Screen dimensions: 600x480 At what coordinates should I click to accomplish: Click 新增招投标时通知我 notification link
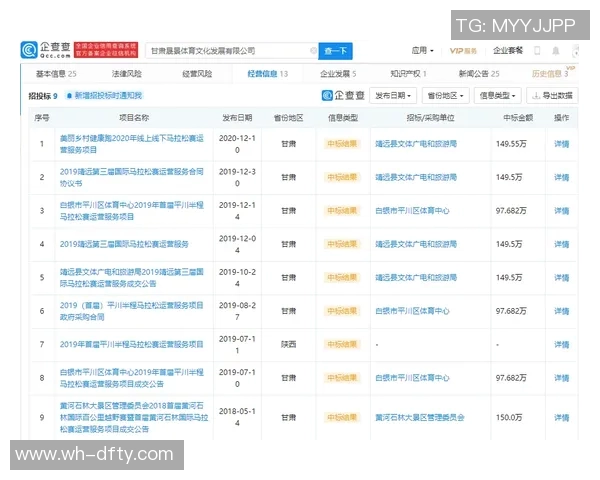point(104,95)
